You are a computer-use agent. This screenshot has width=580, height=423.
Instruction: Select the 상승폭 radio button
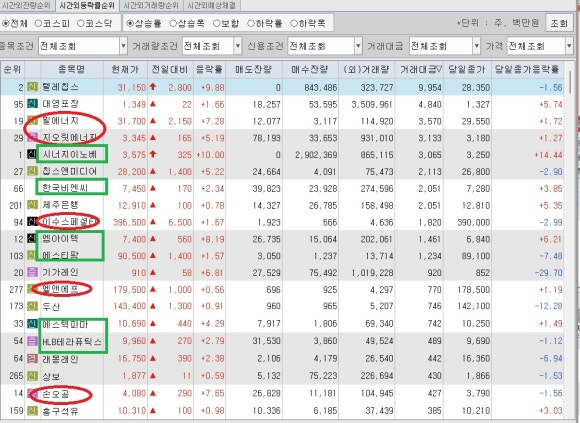(x=173, y=23)
